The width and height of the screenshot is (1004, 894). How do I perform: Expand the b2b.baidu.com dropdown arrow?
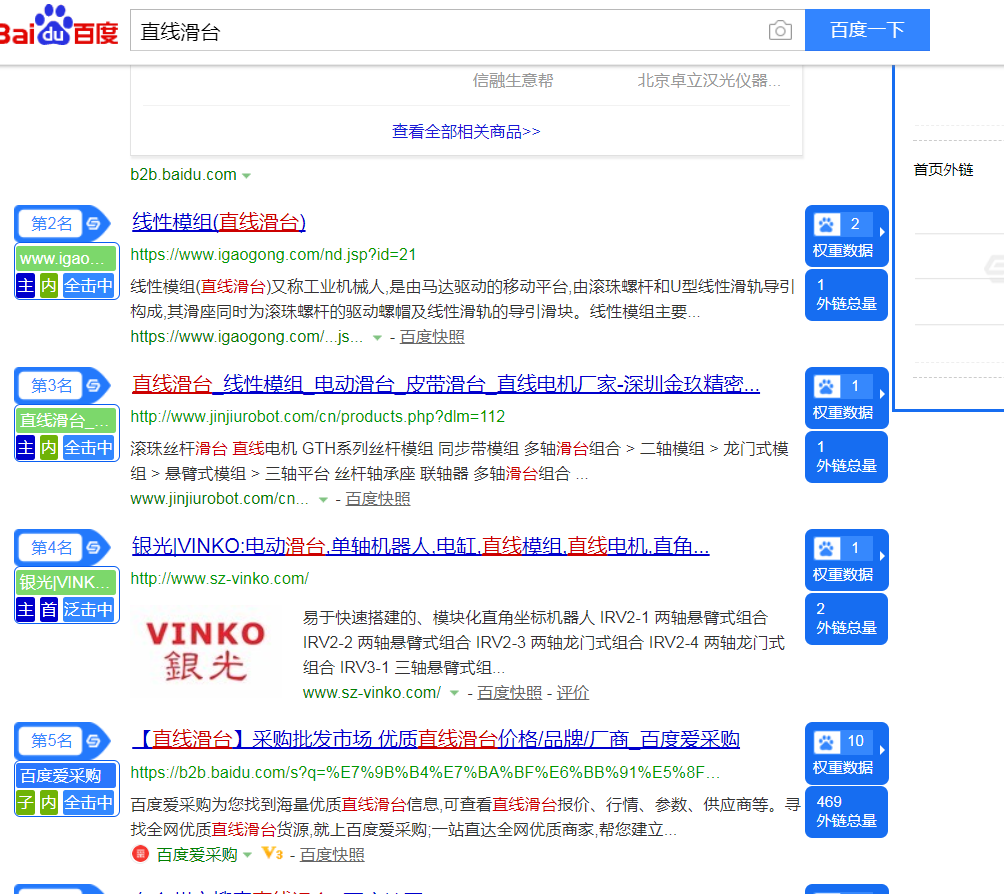[247, 176]
